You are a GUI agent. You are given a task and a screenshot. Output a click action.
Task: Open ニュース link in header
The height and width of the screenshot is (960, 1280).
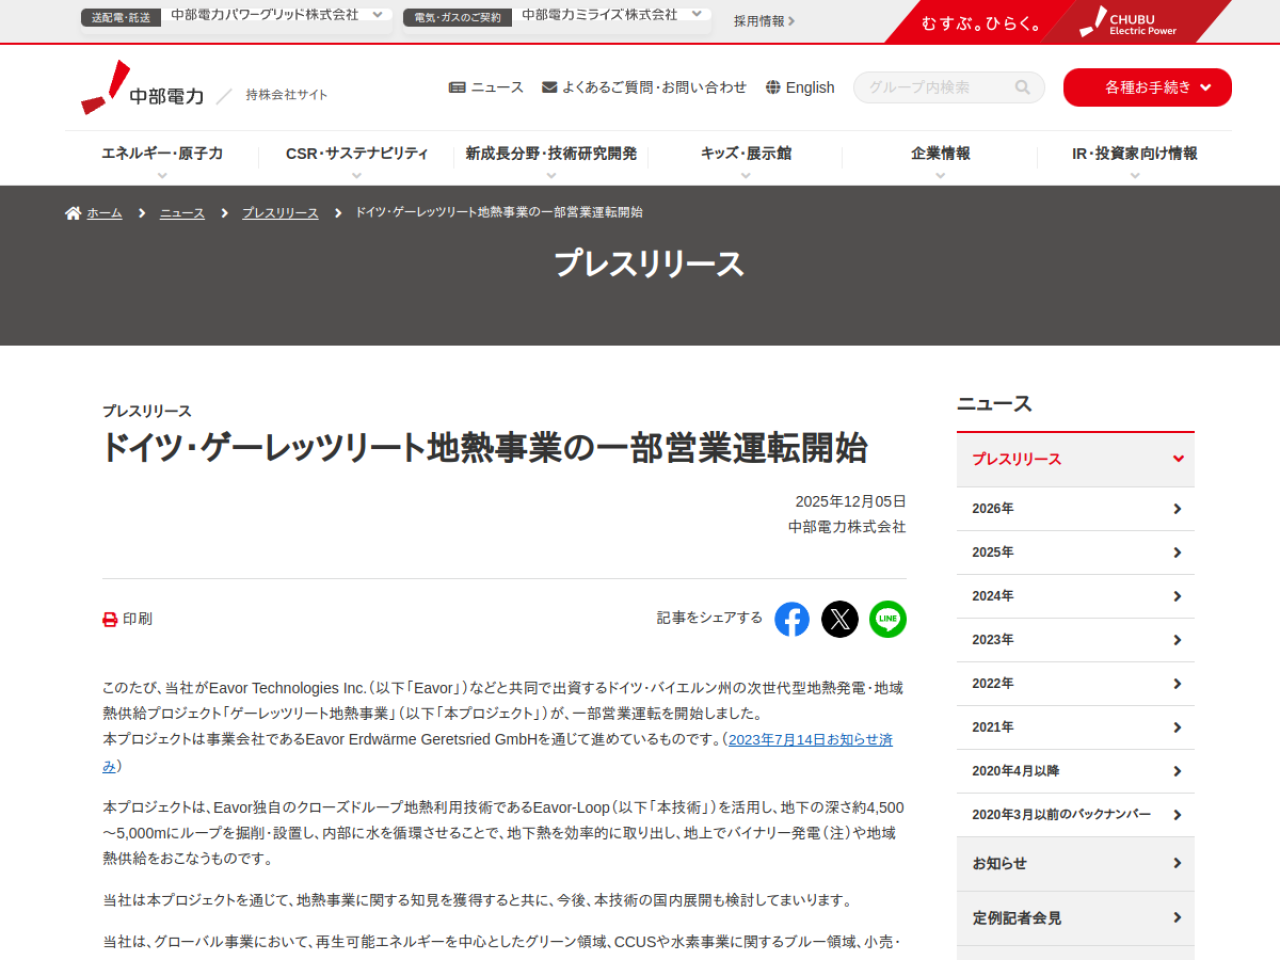point(486,87)
